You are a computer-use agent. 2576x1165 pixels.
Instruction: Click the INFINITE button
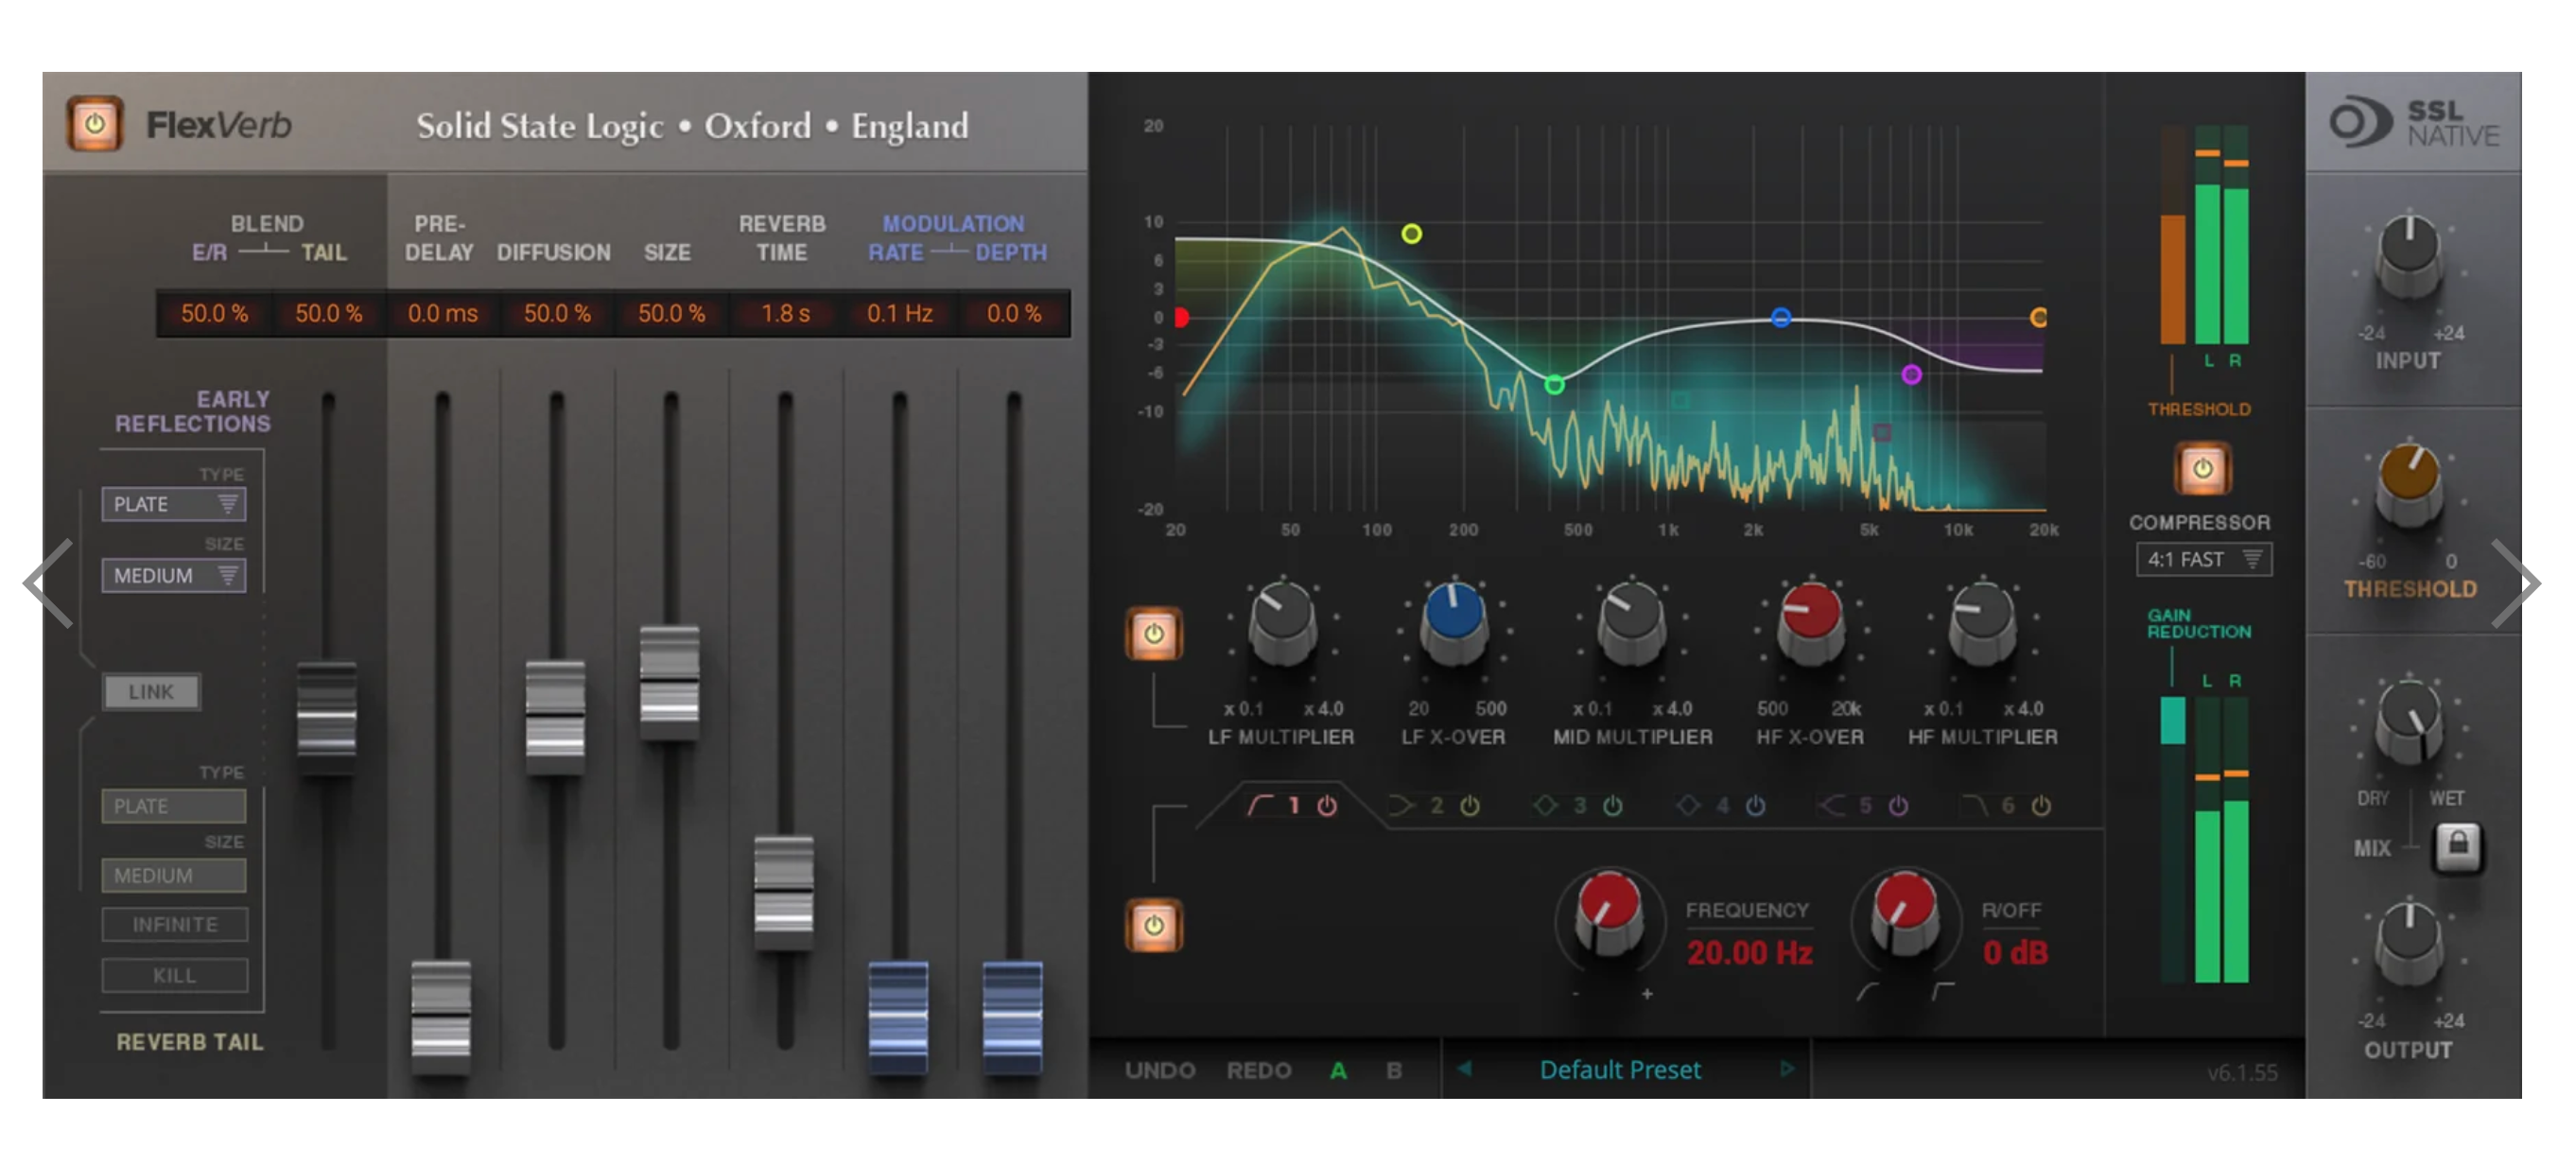[x=175, y=925]
